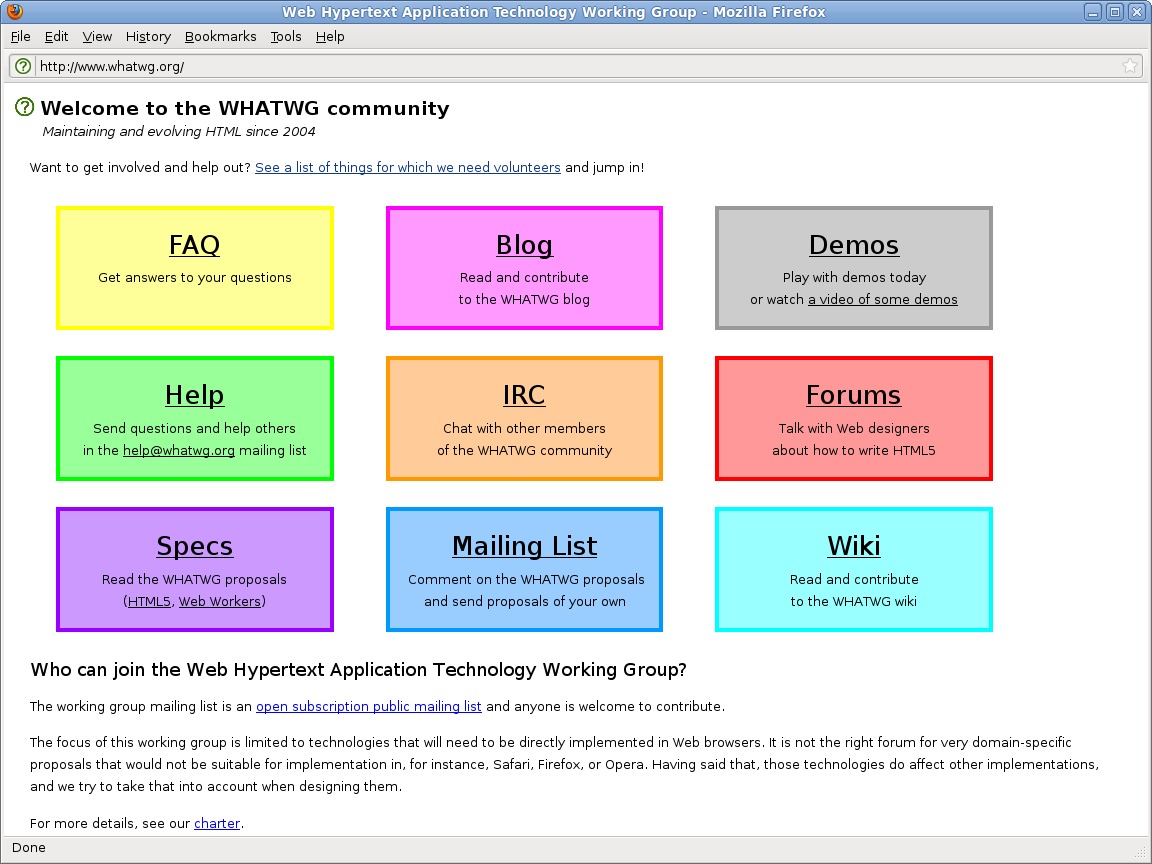Visit the Forums link

(x=853, y=395)
